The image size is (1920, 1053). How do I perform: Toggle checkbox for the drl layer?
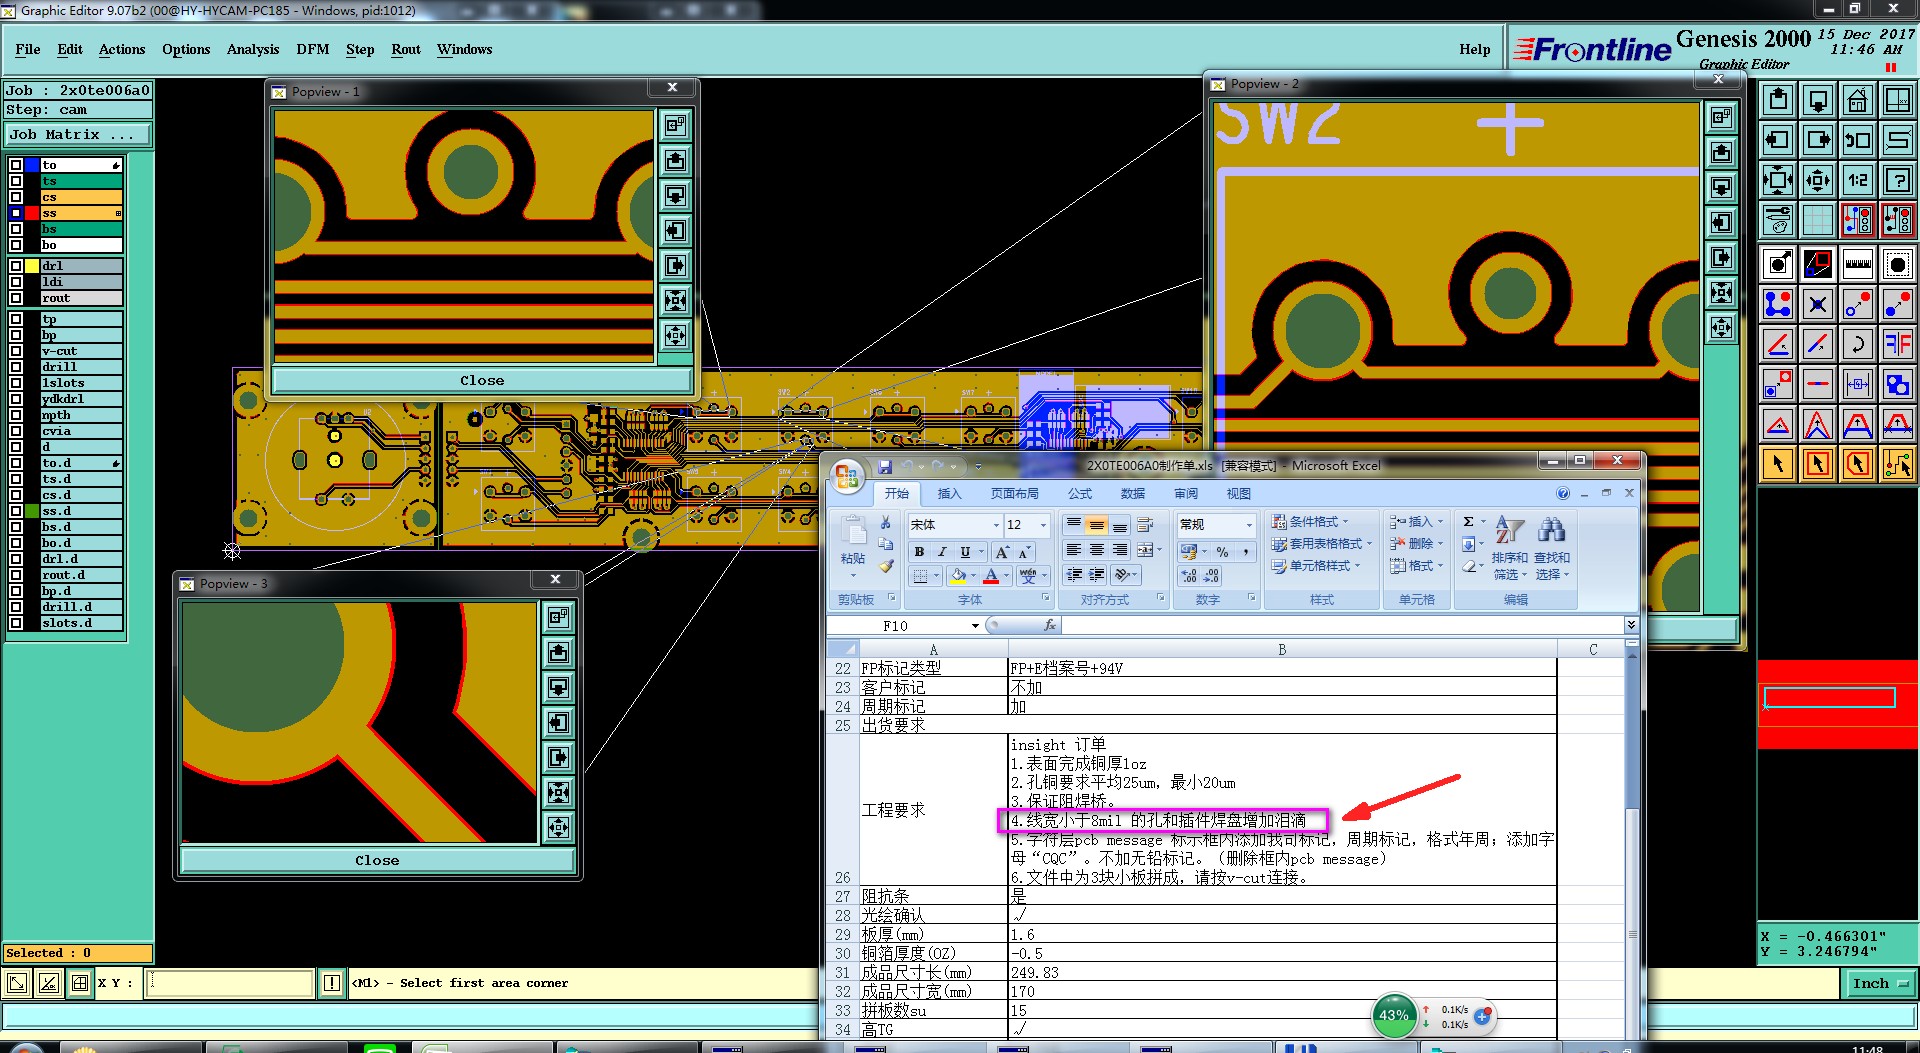tap(16, 266)
